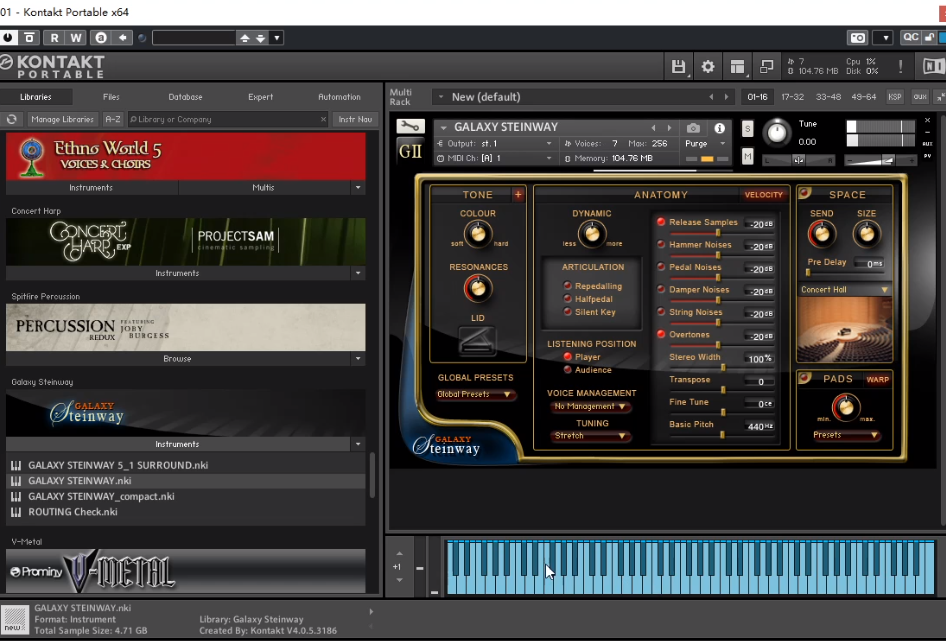Toggle Release Samples red LED
The image size is (946, 641).
pyautogui.click(x=661, y=222)
